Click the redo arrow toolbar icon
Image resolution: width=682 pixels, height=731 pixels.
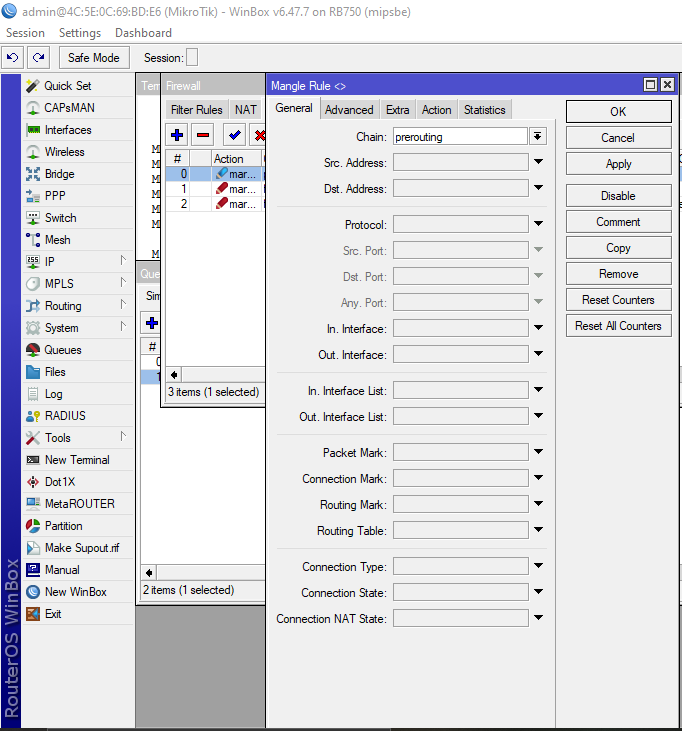(39, 58)
